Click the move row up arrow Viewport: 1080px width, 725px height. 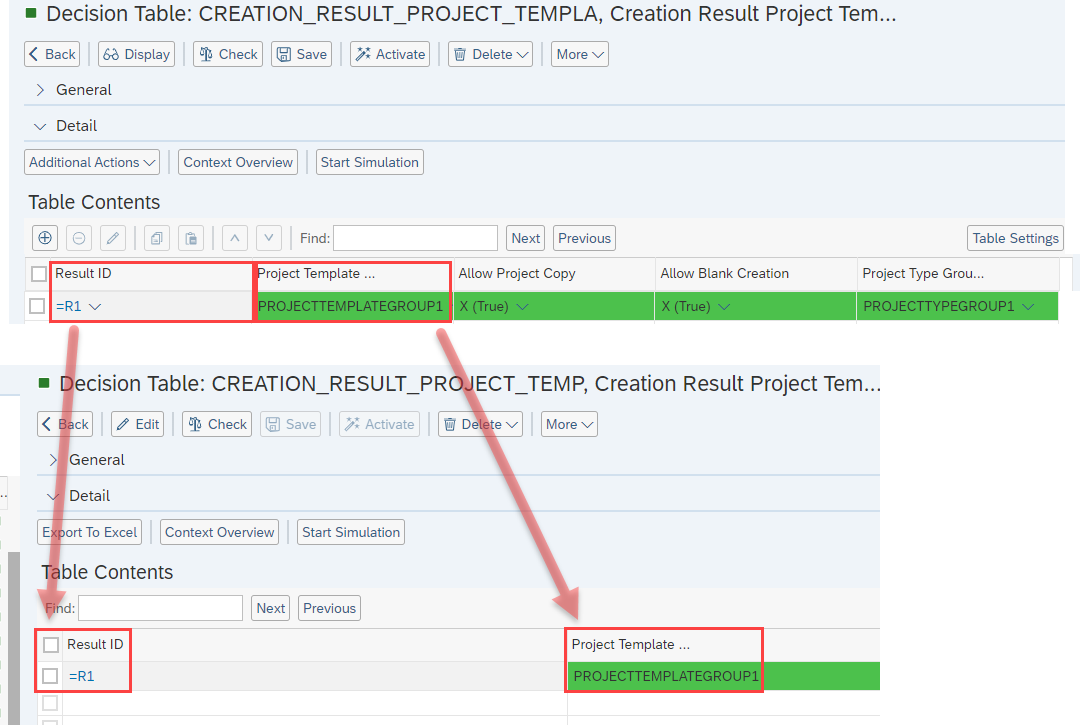(234, 238)
